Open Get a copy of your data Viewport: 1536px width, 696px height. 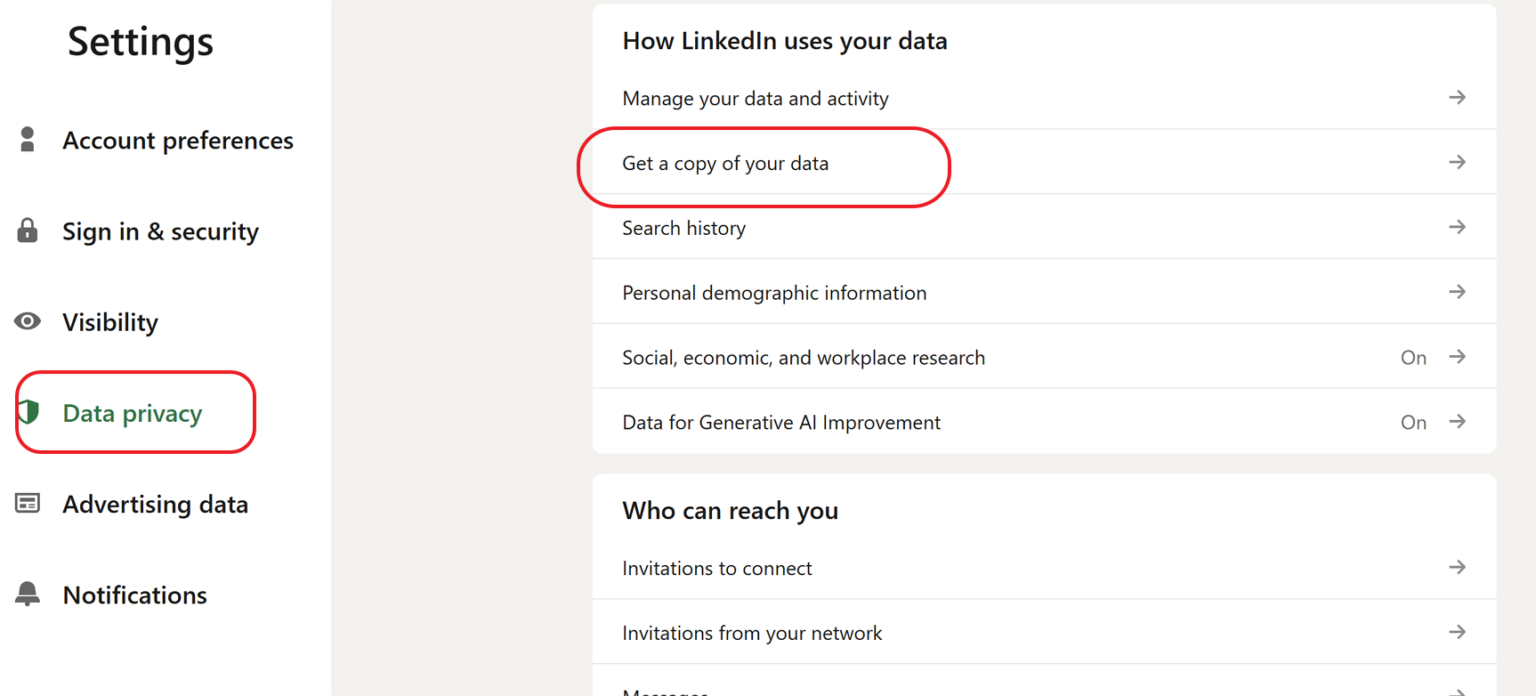[725, 164]
